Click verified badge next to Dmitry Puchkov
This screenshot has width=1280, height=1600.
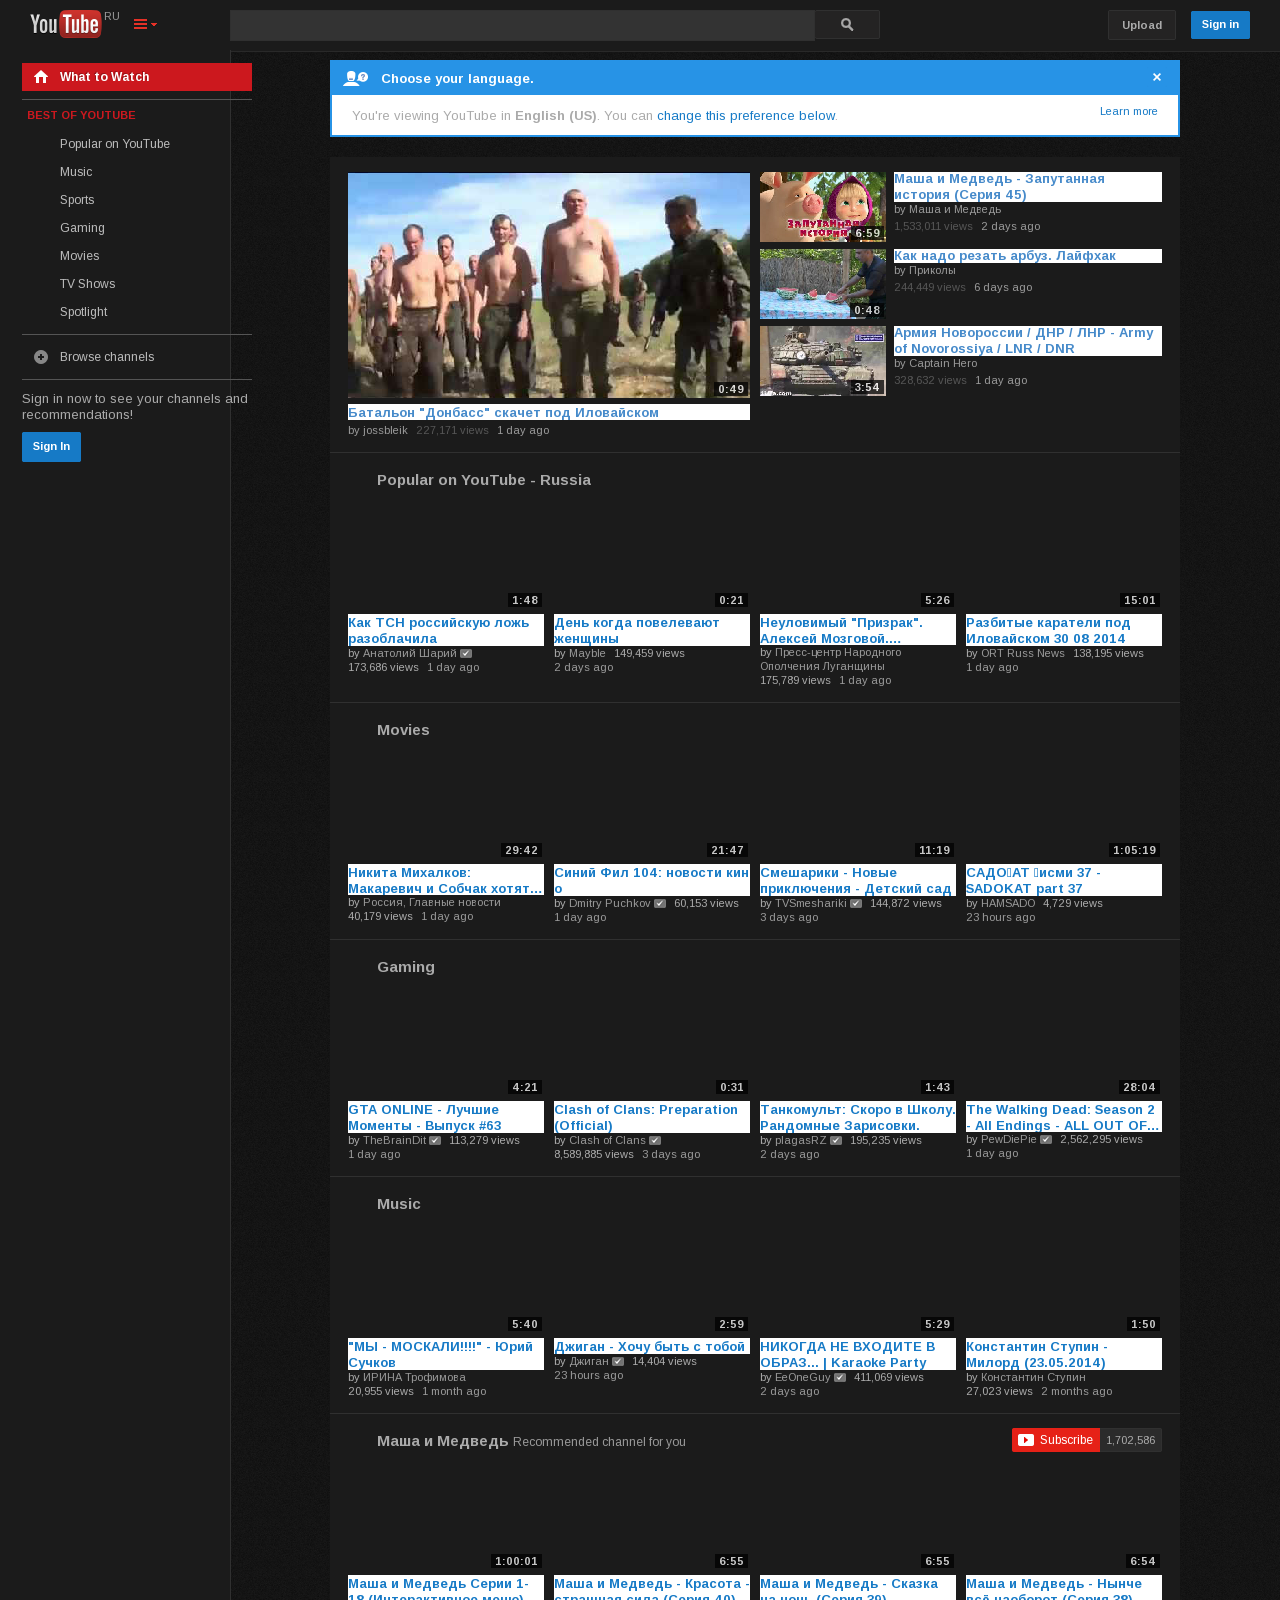(x=660, y=904)
